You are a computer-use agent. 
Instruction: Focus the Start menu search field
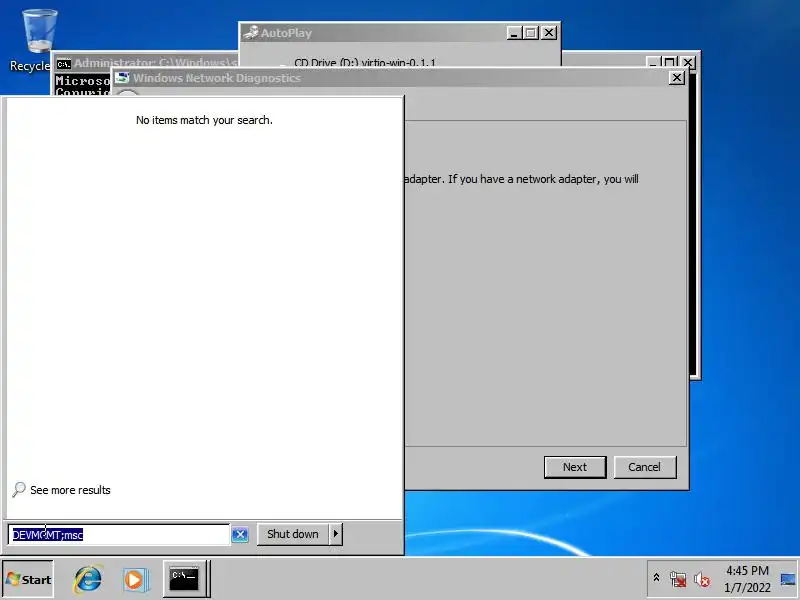click(x=118, y=534)
